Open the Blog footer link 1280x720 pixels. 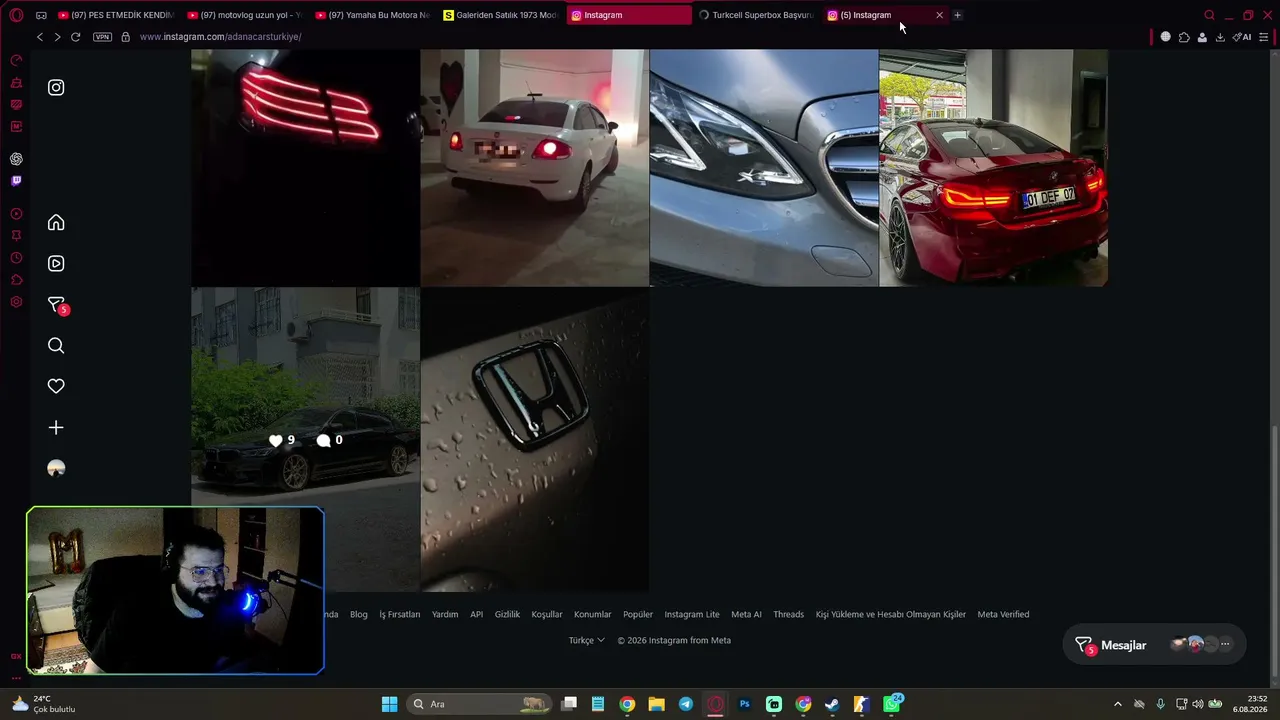359,614
